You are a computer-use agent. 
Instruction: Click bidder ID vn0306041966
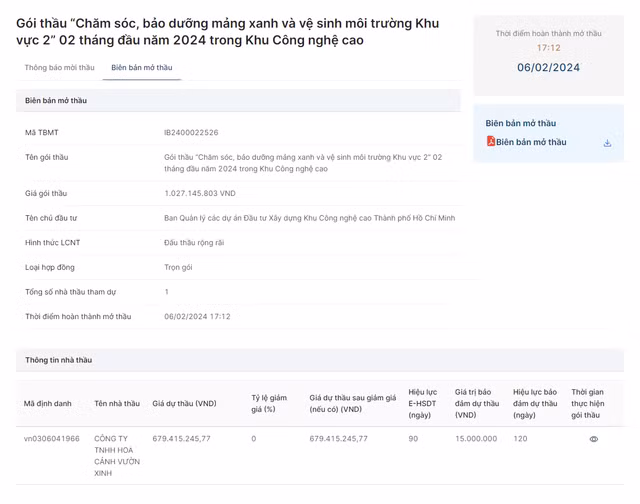click(52, 438)
